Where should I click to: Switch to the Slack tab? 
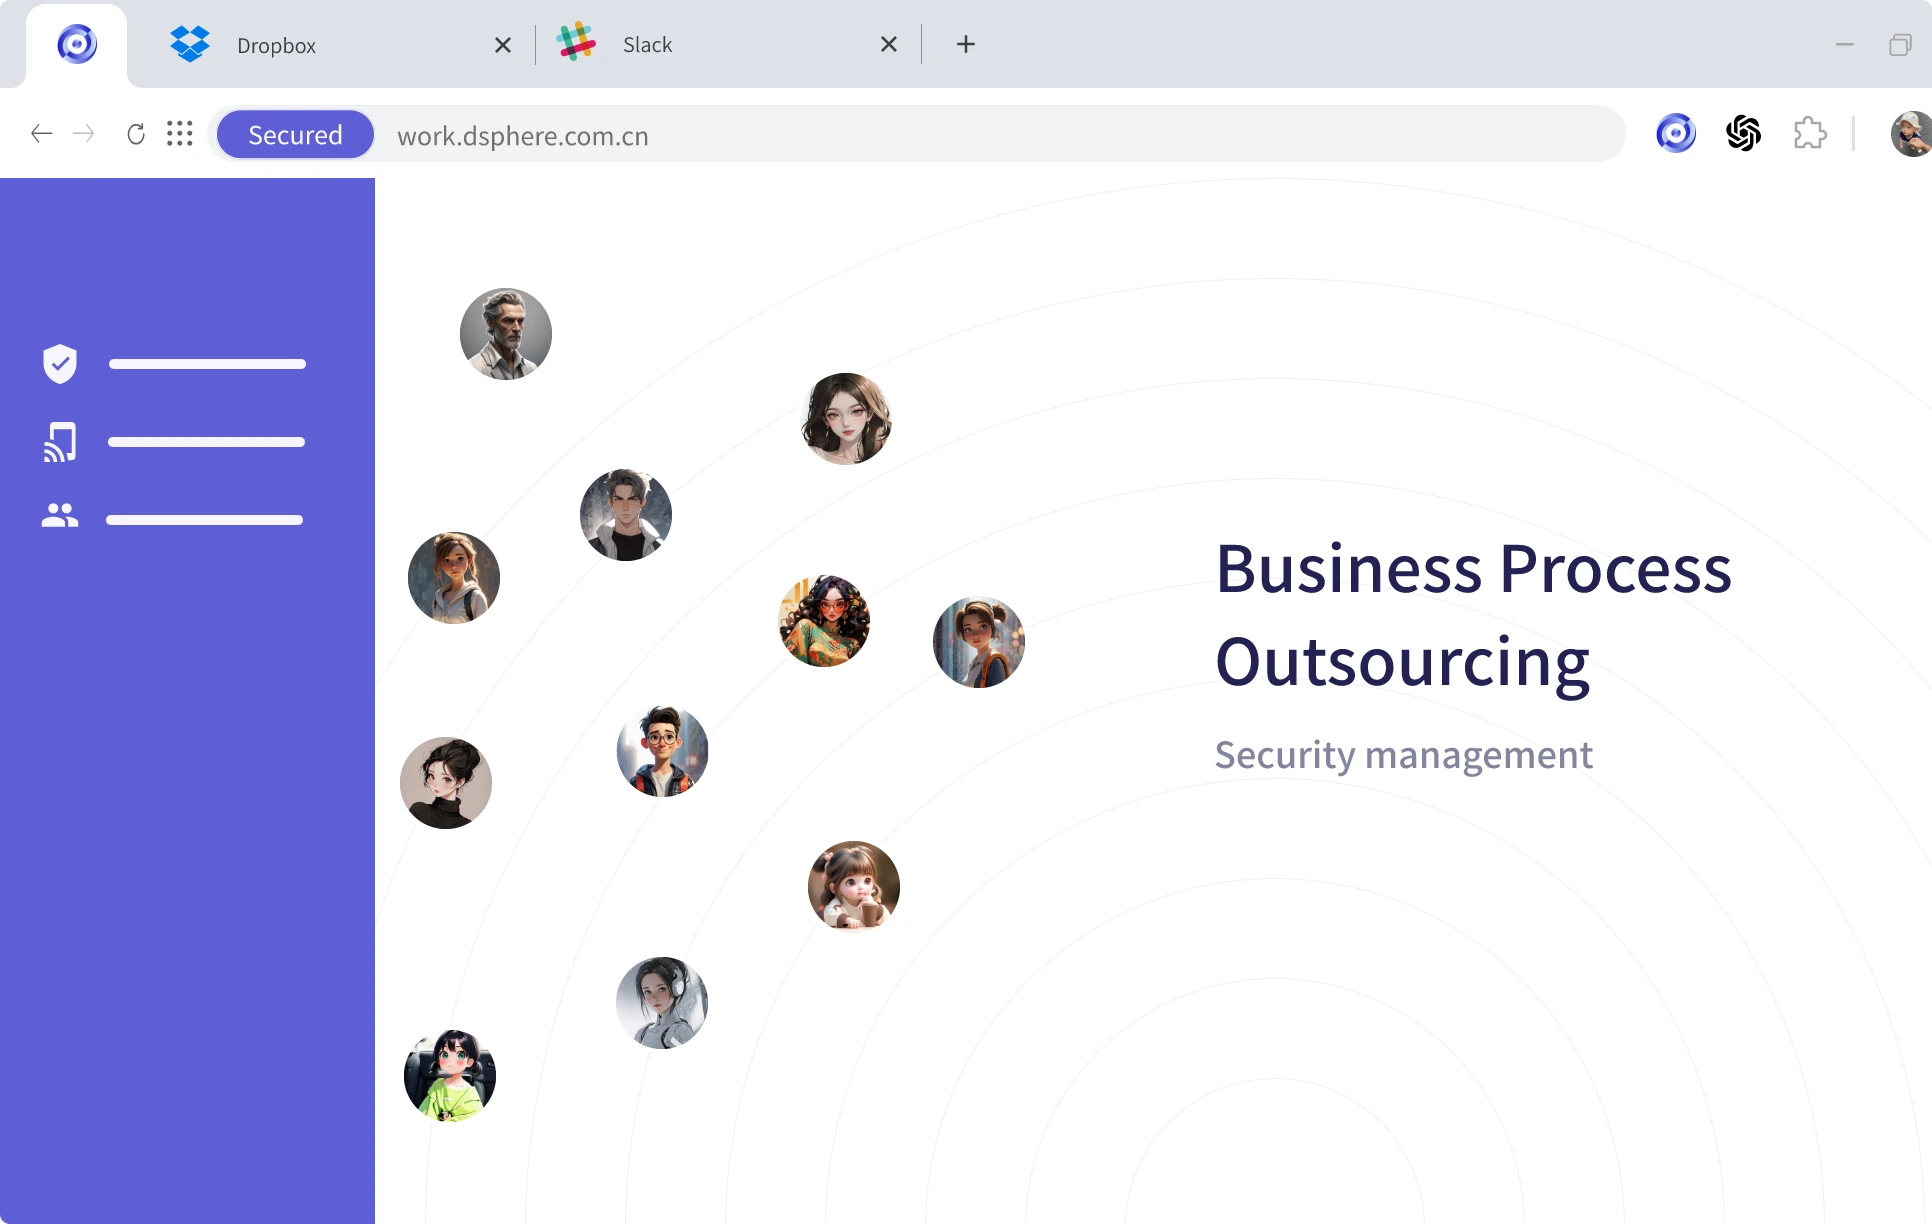coord(647,45)
